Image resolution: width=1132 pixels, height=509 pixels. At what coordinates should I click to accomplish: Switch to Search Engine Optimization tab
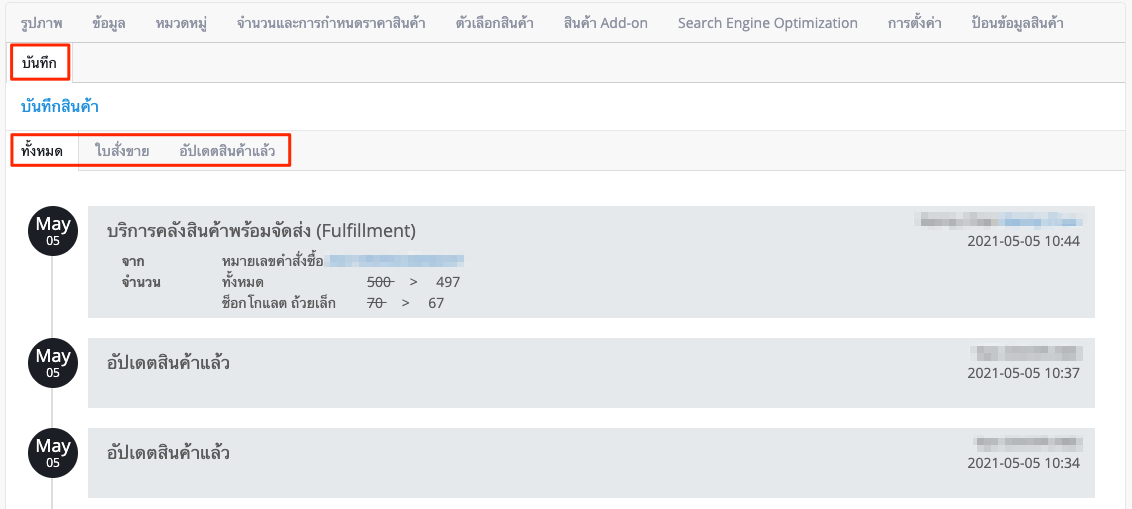(x=767, y=23)
